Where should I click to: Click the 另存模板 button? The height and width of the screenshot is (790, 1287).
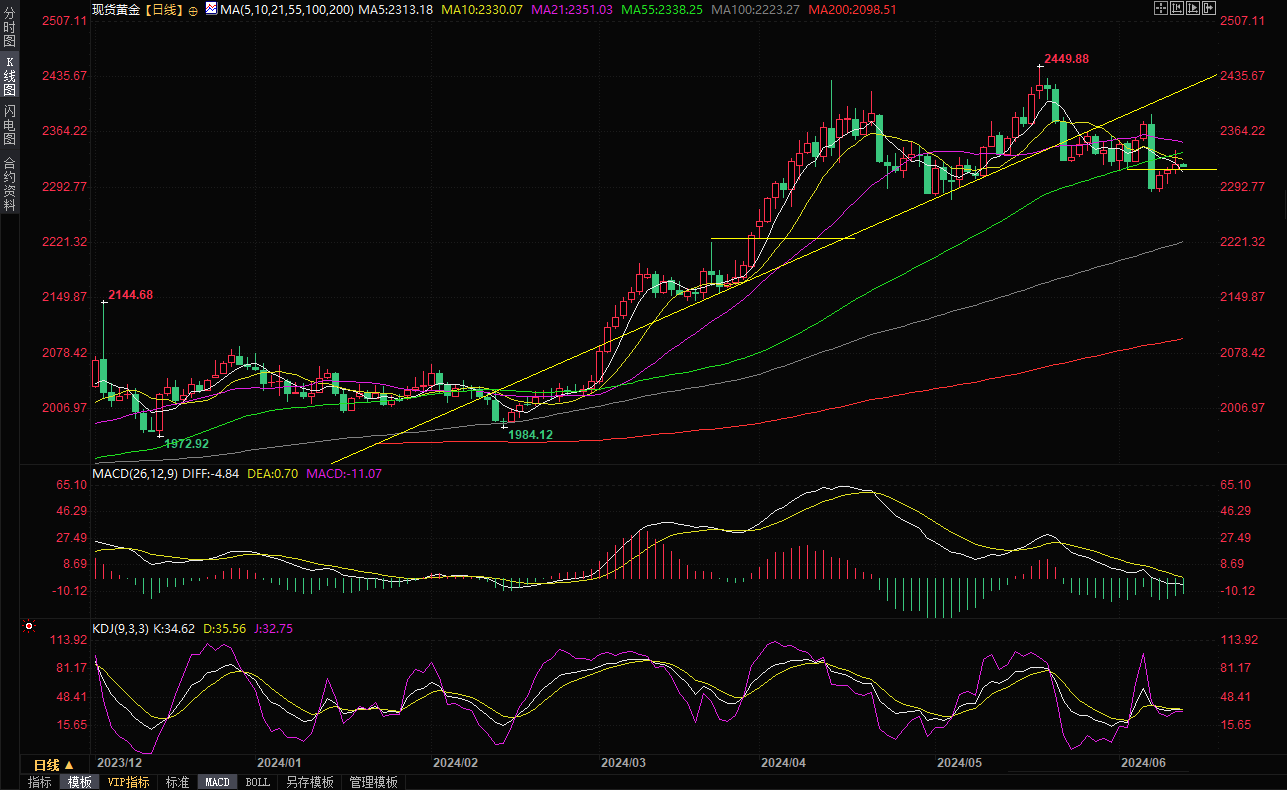coord(309,782)
